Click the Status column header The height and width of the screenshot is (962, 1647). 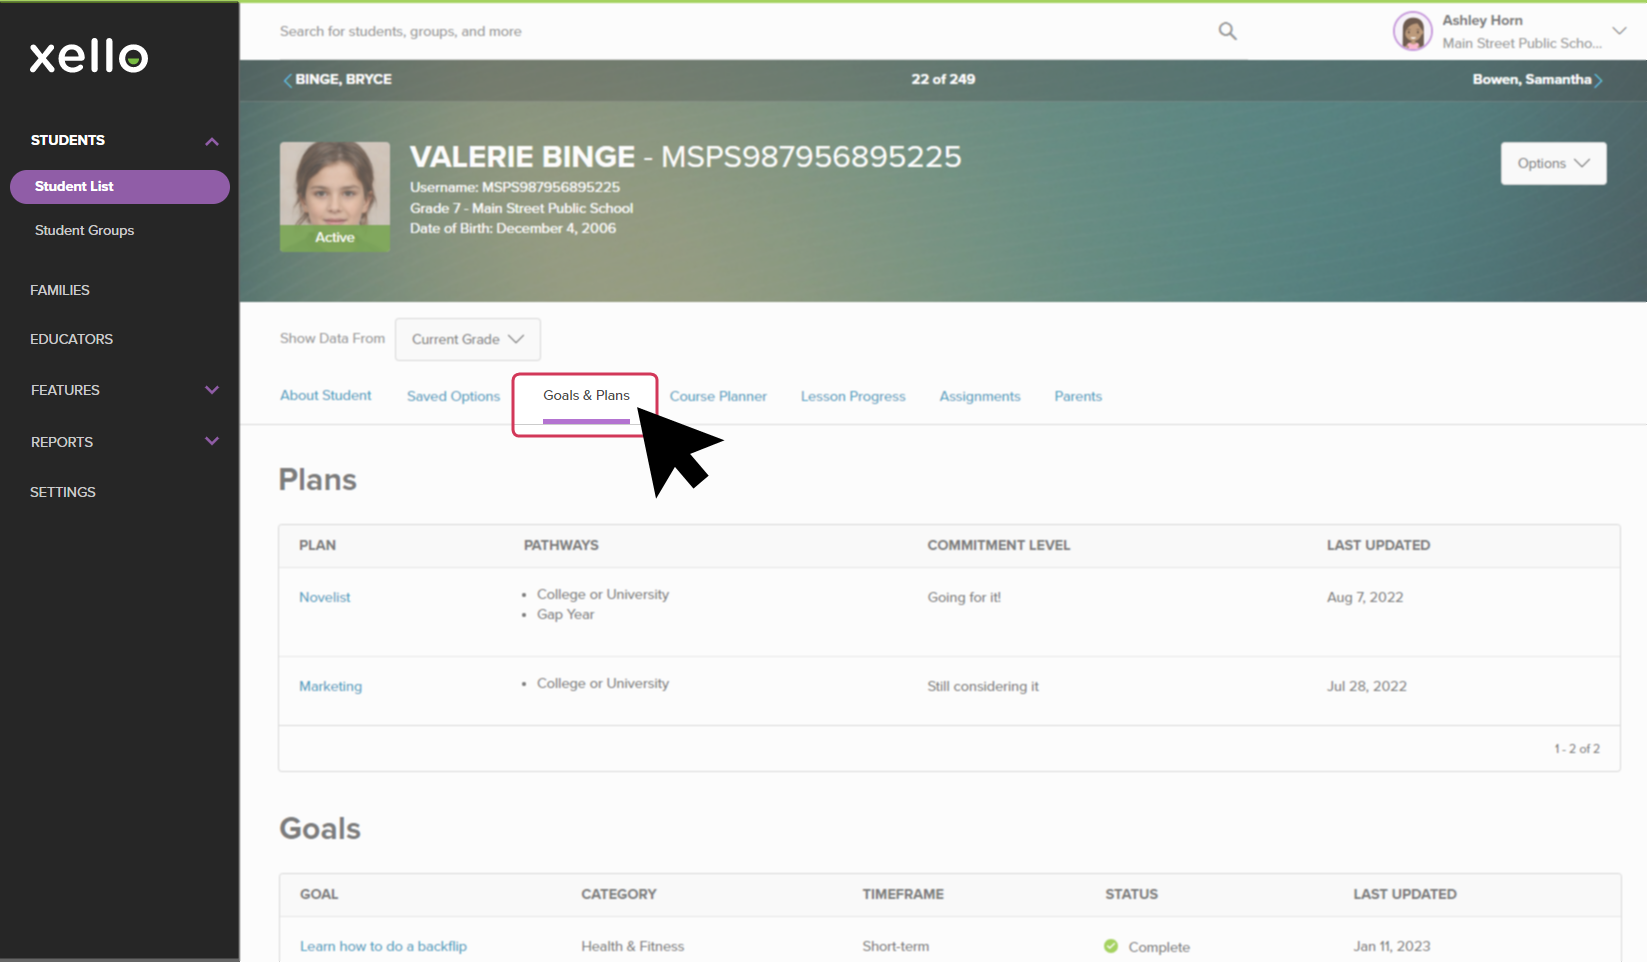(1132, 894)
